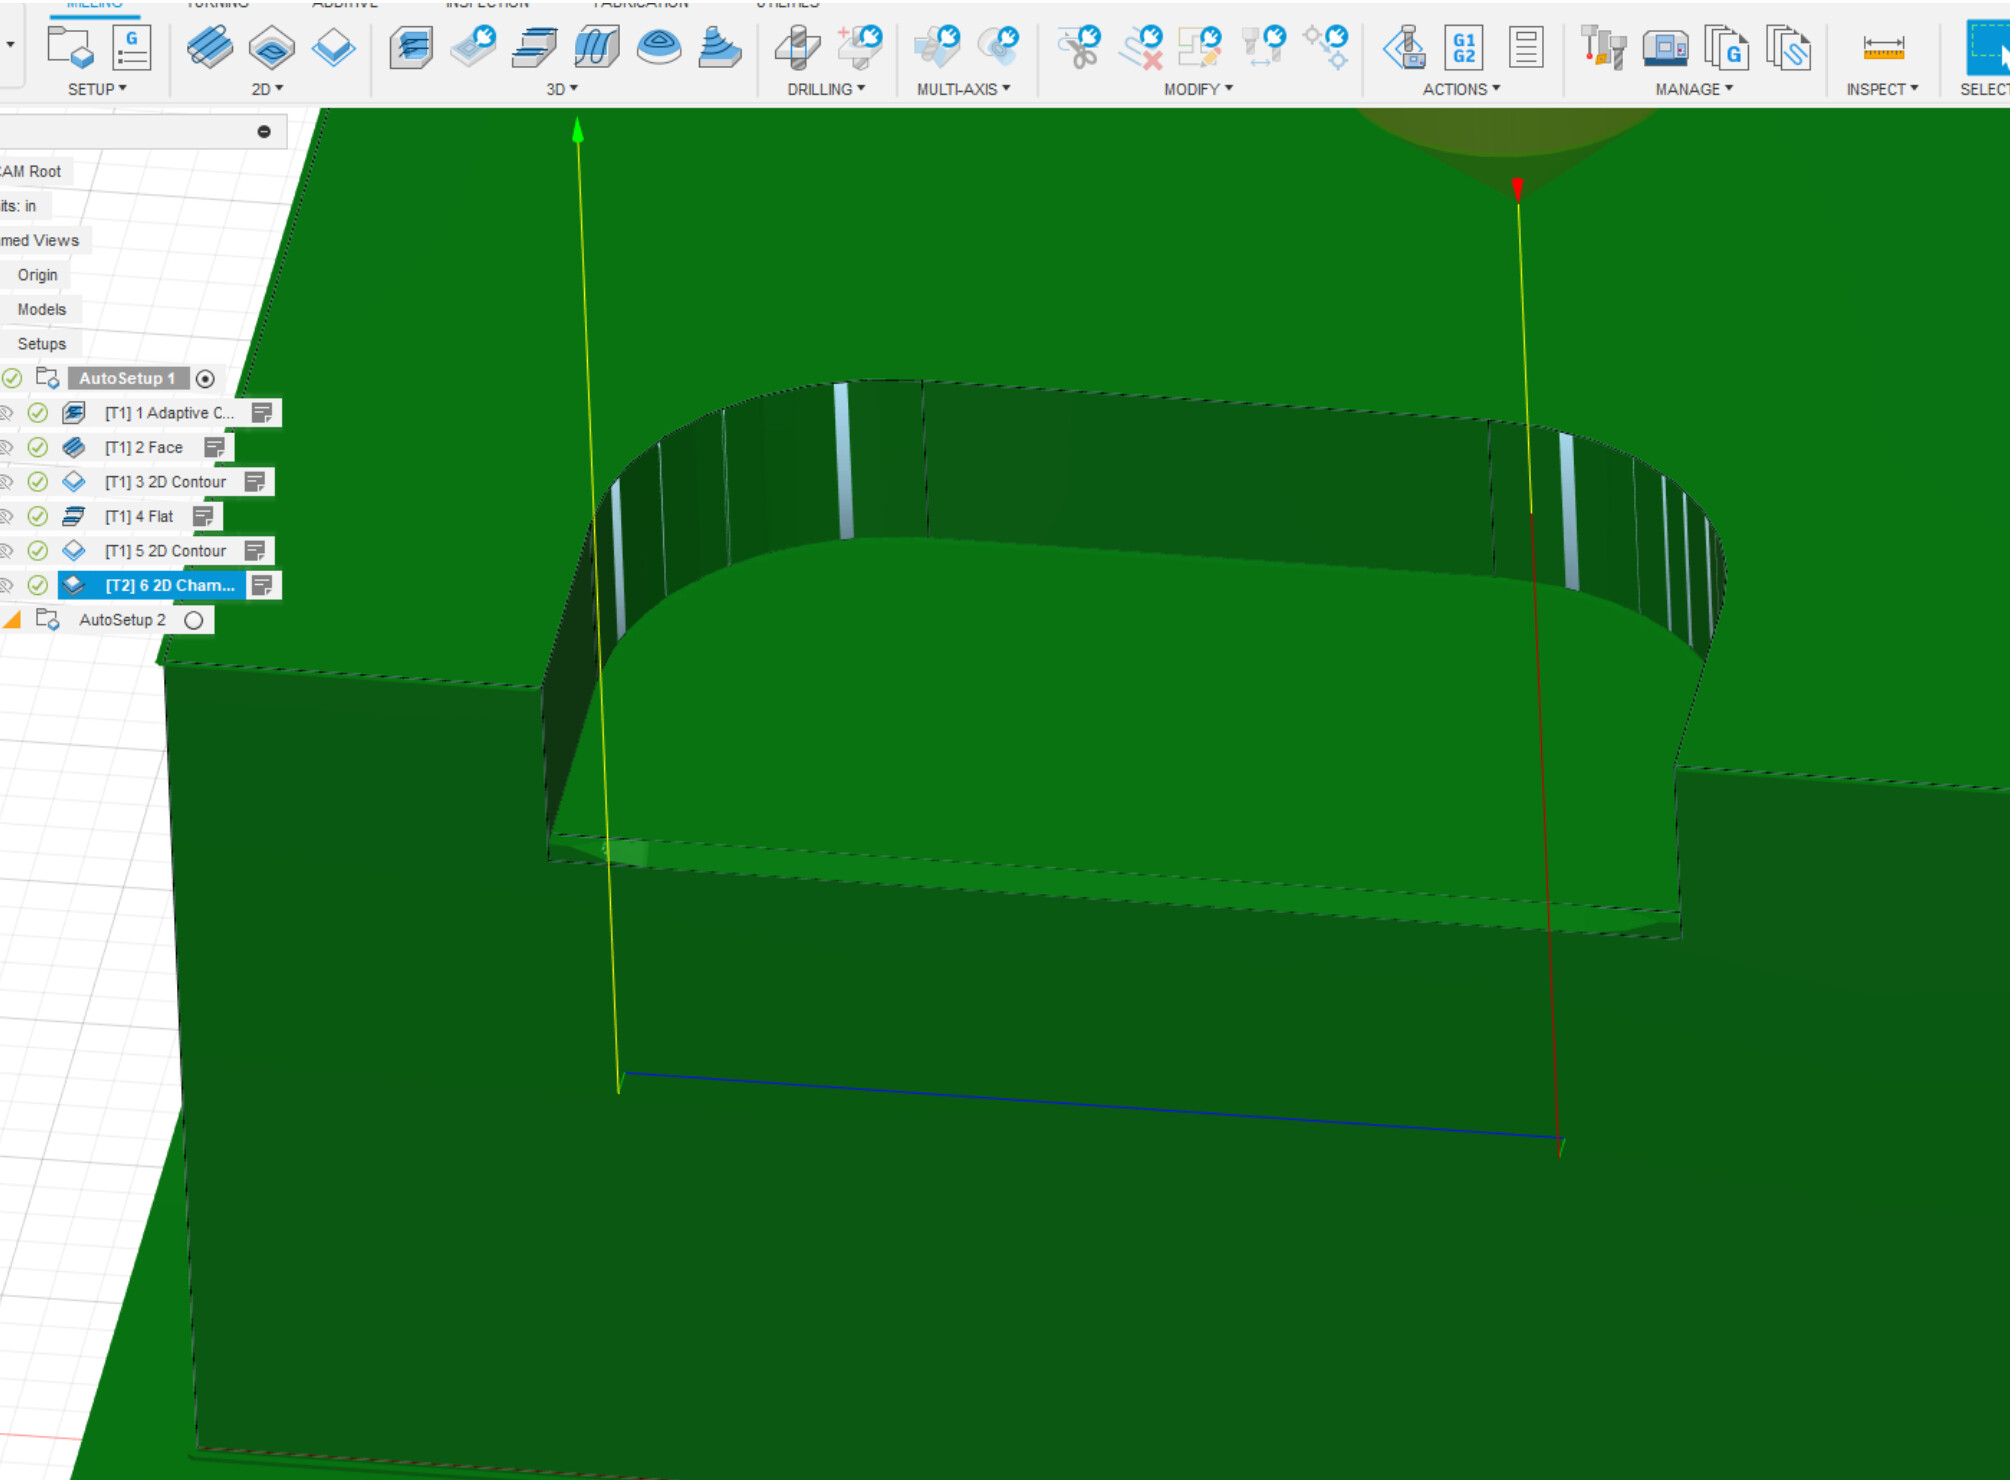The width and height of the screenshot is (2010, 1480).
Task: Select the [T1] 3 2D Contour operation
Action: pyautogui.click(x=165, y=482)
